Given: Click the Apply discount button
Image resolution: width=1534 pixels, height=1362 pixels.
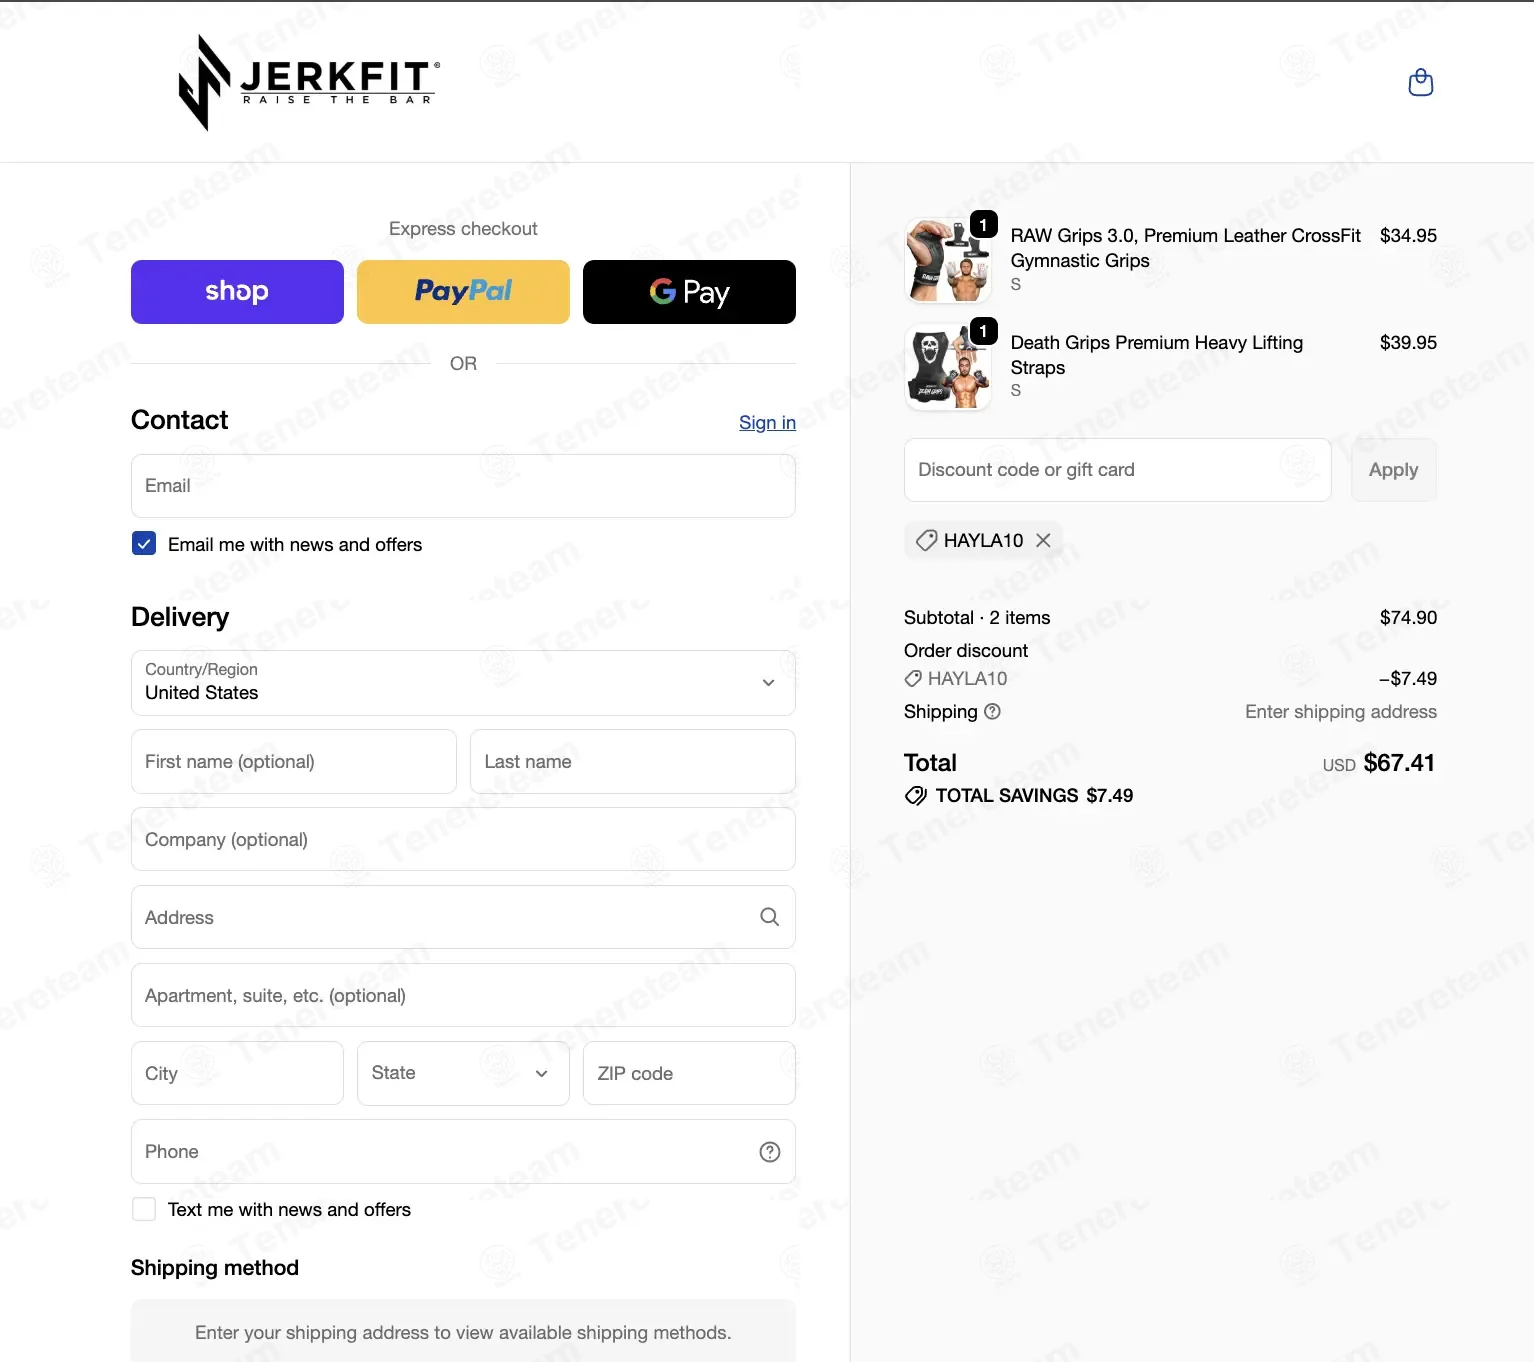Looking at the screenshot, I should tap(1393, 470).
